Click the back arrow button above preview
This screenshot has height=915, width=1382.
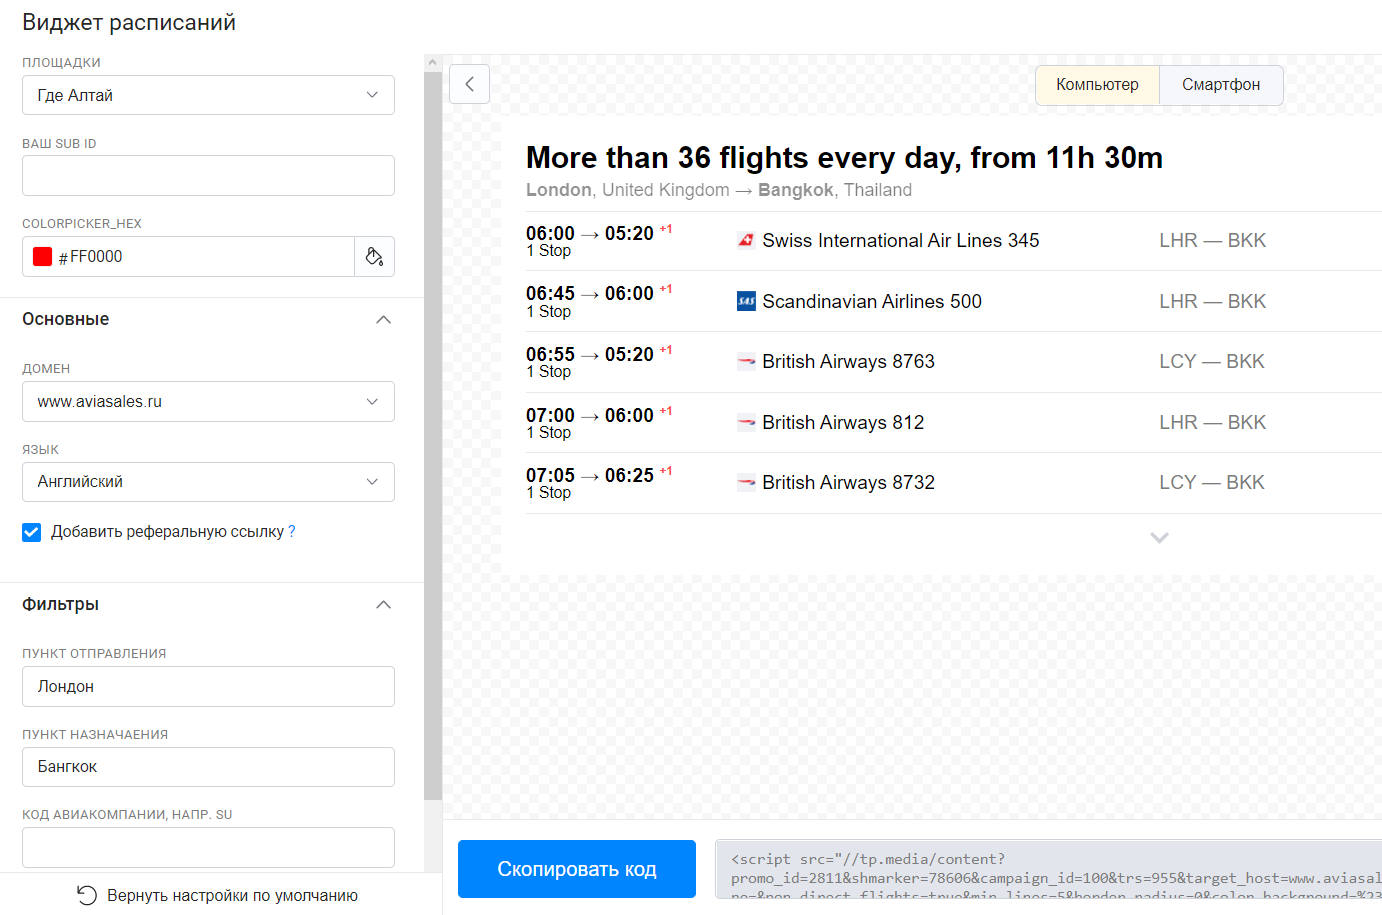coord(469,84)
